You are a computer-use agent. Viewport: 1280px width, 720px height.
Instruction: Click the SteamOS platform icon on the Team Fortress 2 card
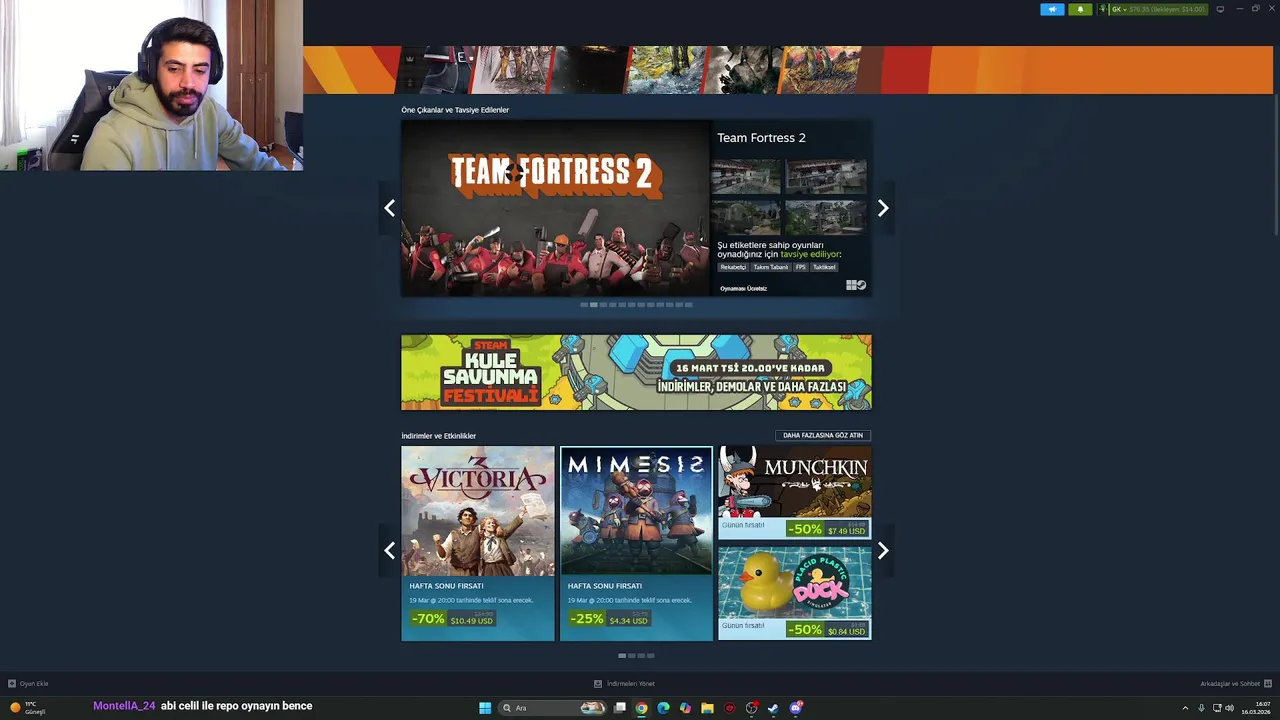861,285
